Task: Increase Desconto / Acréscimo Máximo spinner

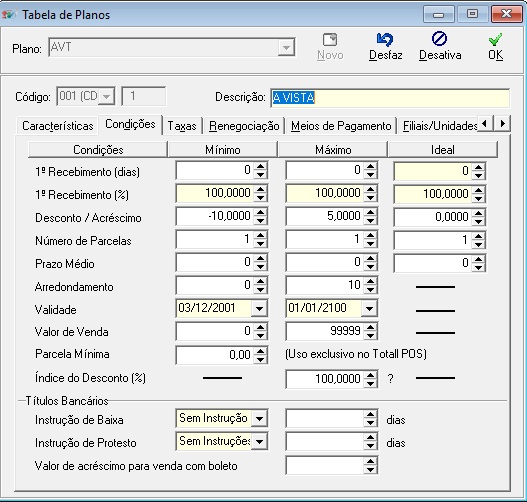Action: click(x=370, y=212)
